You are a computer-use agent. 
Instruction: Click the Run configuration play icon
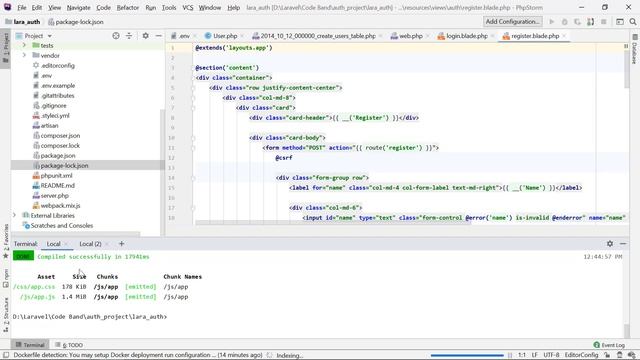click(551, 22)
